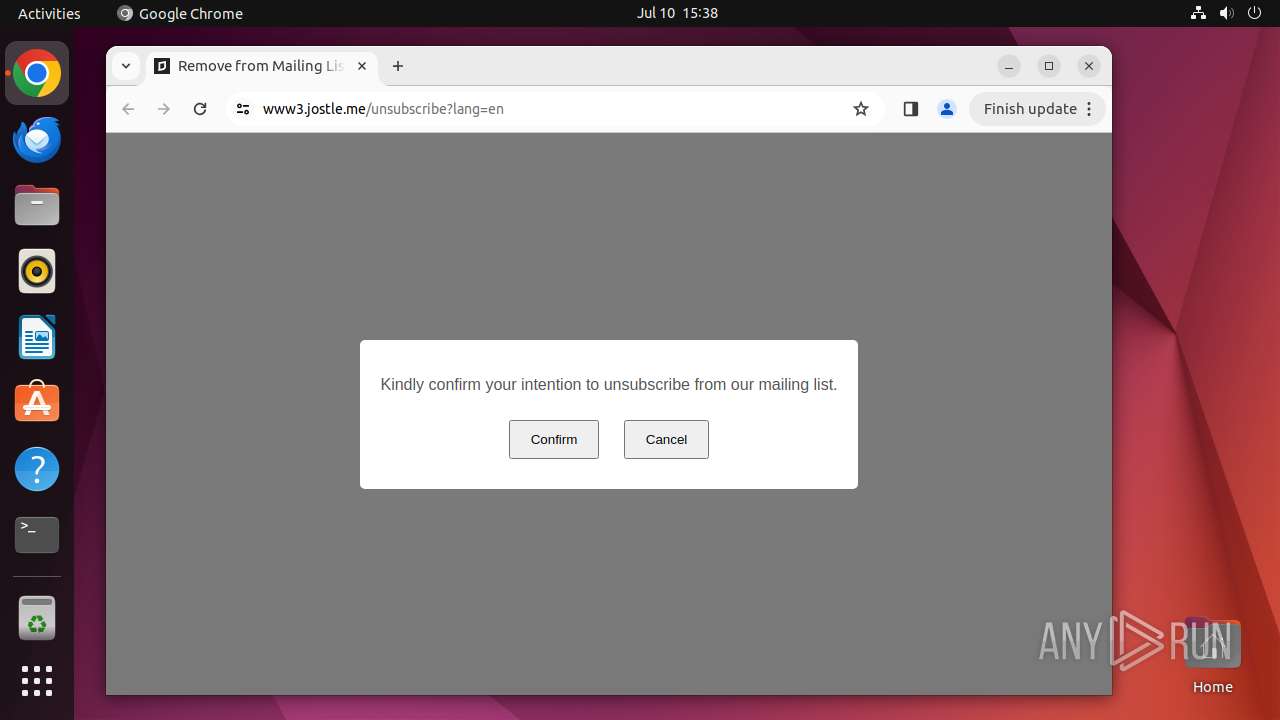Maximize the Chrome window
This screenshot has width=1280, height=720.
click(x=1049, y=66)
